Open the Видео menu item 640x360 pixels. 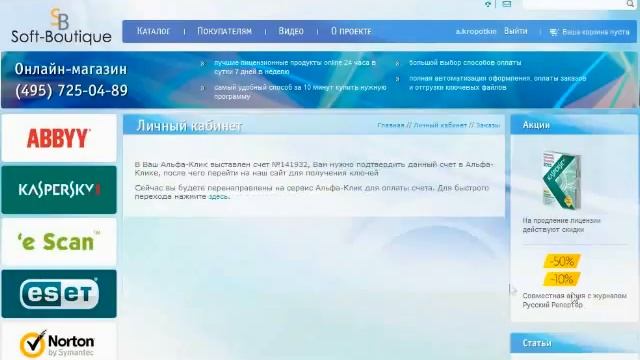pyautogui.click(x=291, y=31)
